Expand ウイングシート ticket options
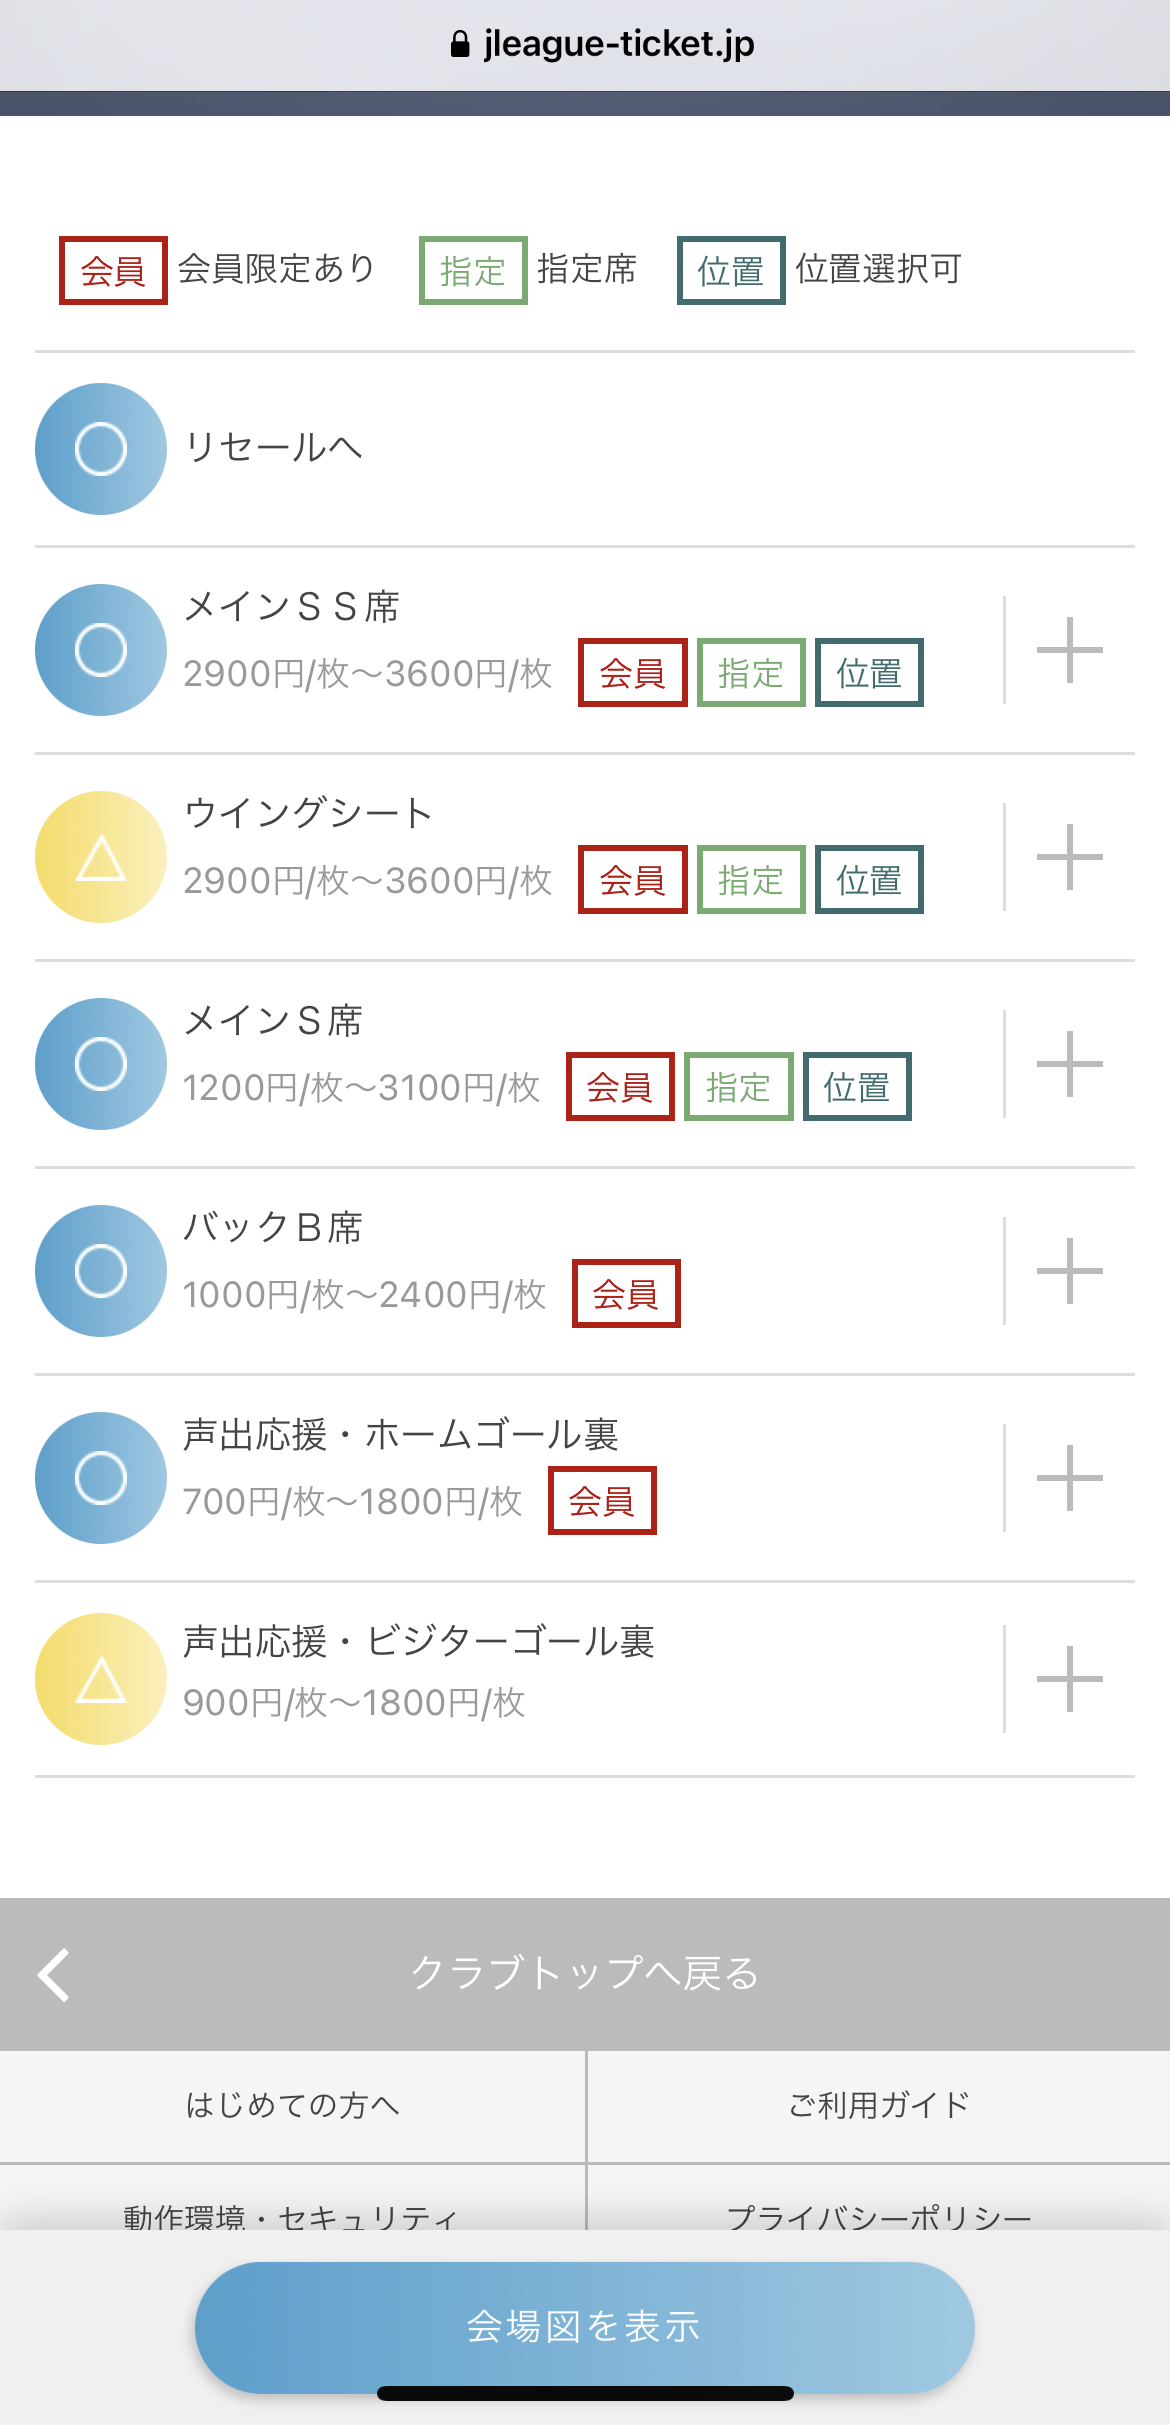 point(1069,857)
